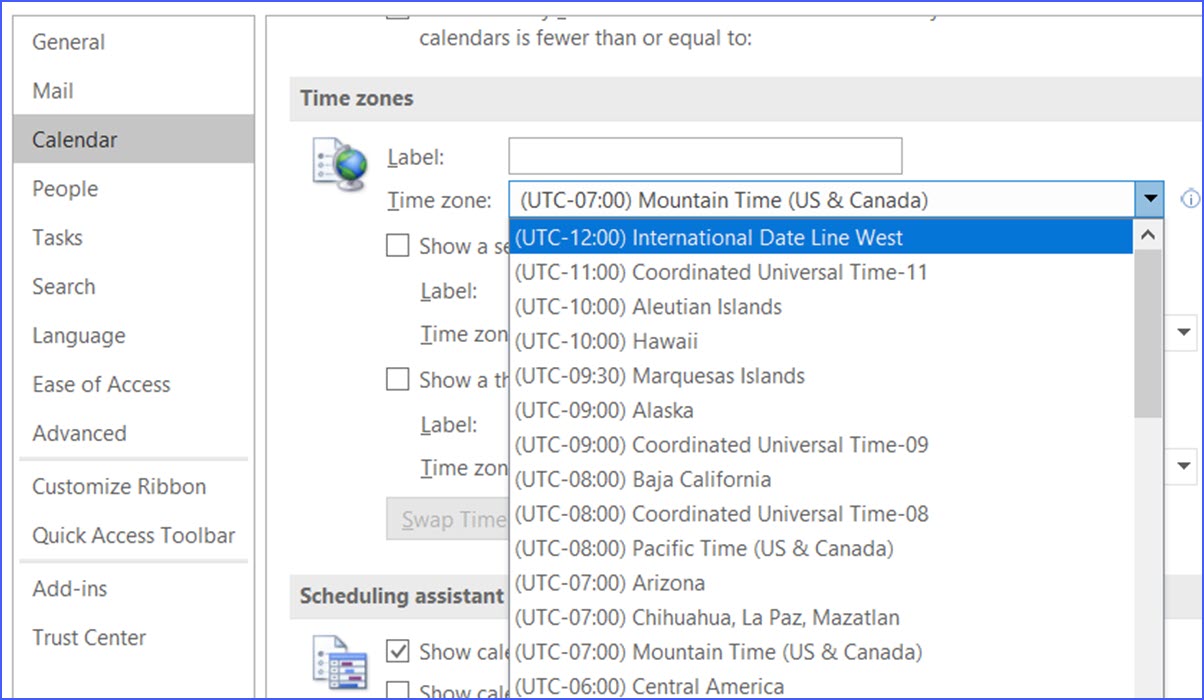
Task: Select the Tasks category in the sidebar
Action: point(57,238)
